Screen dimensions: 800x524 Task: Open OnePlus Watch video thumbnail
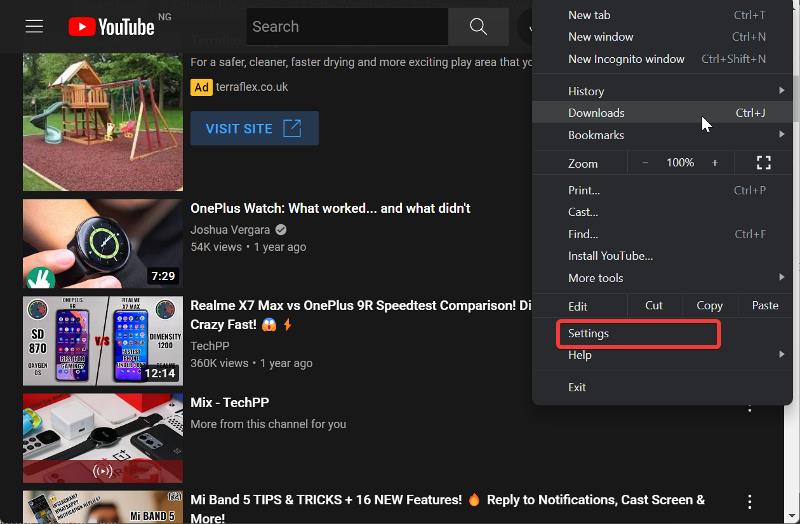pos(103,243)
